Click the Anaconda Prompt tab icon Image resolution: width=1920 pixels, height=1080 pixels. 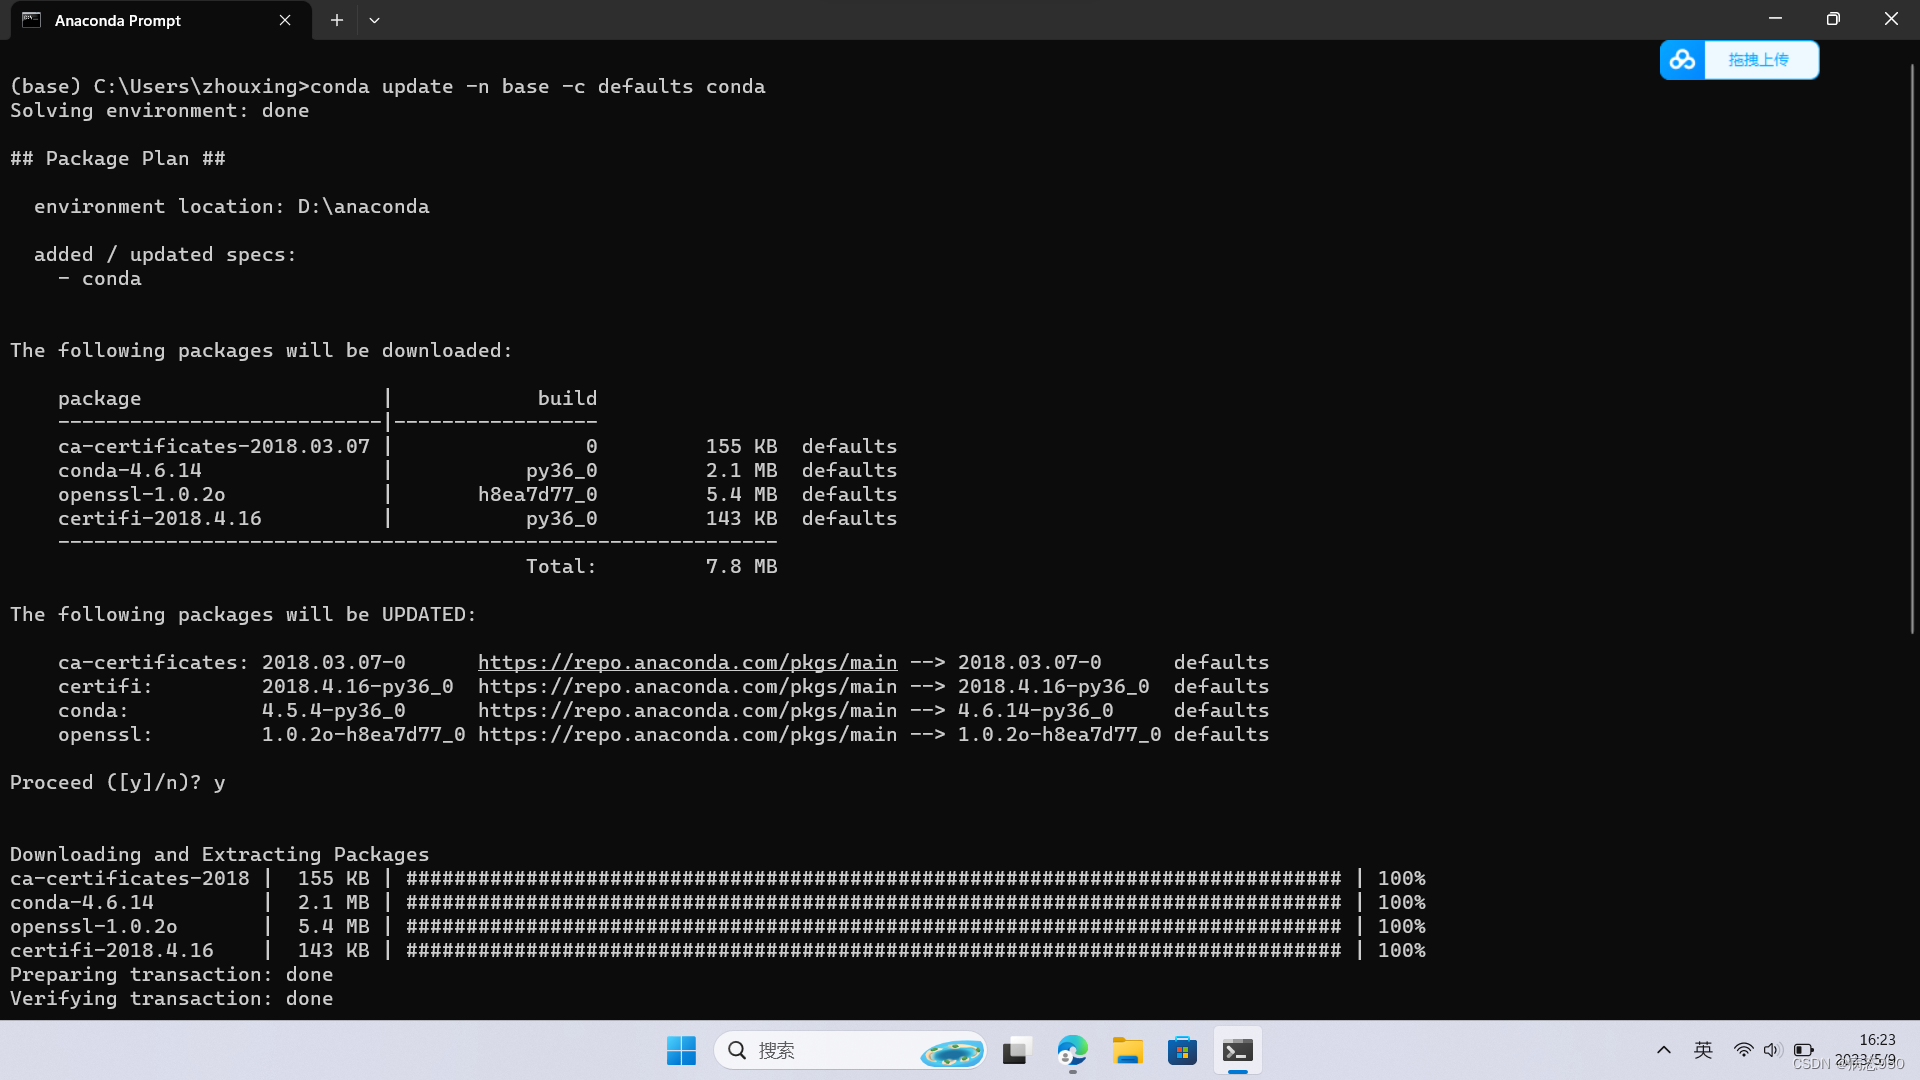pos(32,20)
